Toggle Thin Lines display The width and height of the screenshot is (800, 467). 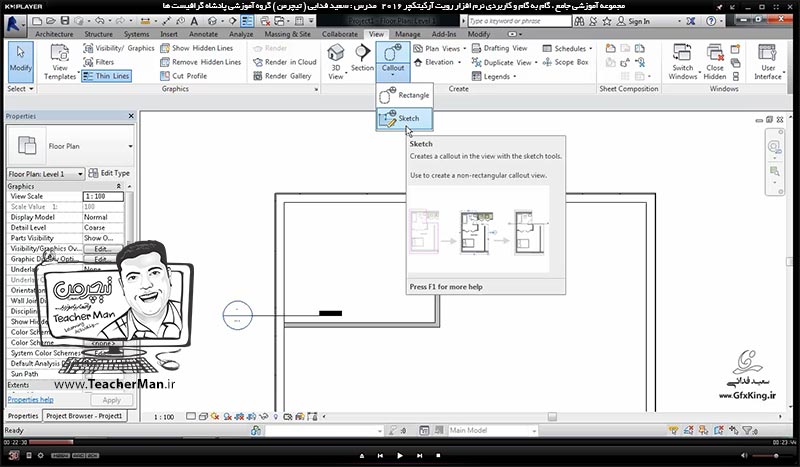click(x=107, y=76)
